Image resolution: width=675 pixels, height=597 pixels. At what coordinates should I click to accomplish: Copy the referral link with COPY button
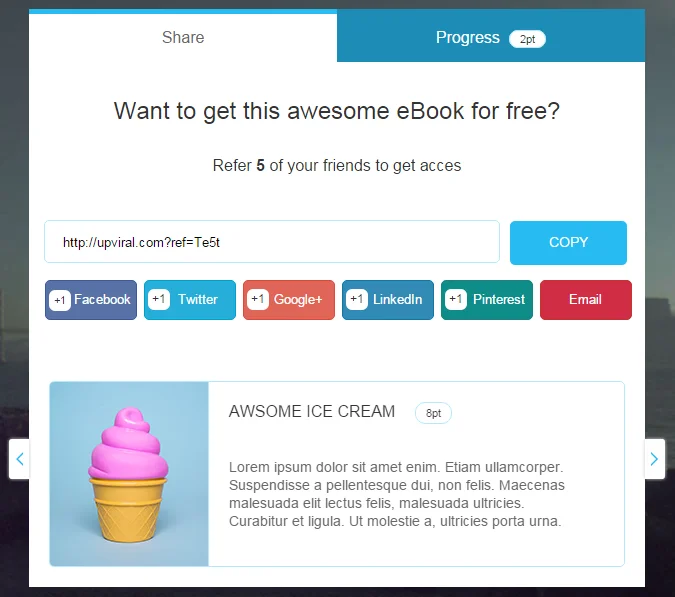point(568,242)
